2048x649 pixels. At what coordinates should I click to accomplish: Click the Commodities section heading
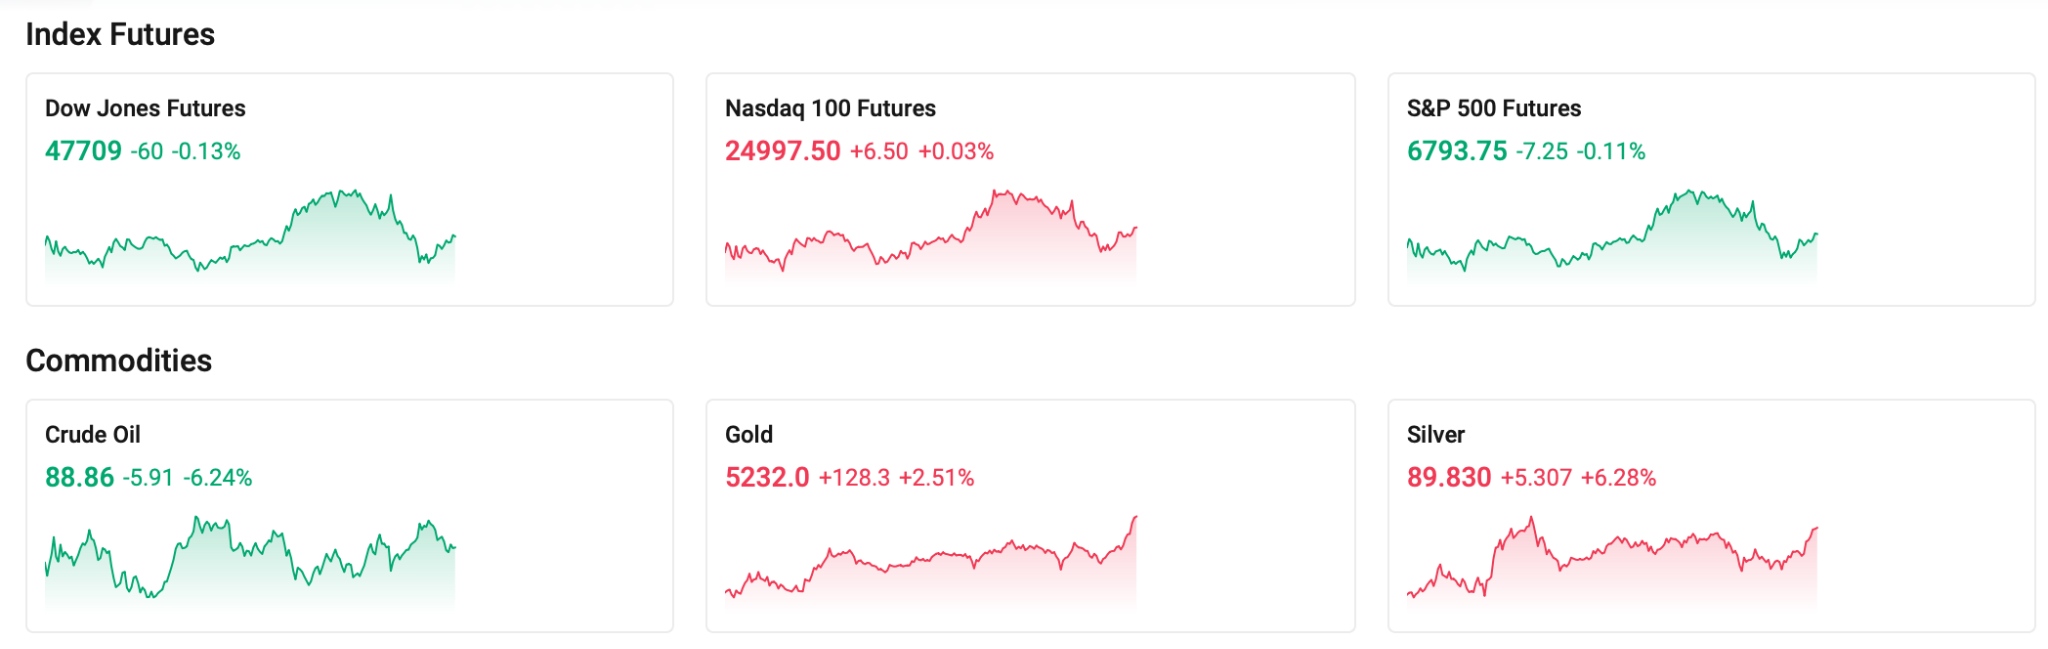pos(120,360)
